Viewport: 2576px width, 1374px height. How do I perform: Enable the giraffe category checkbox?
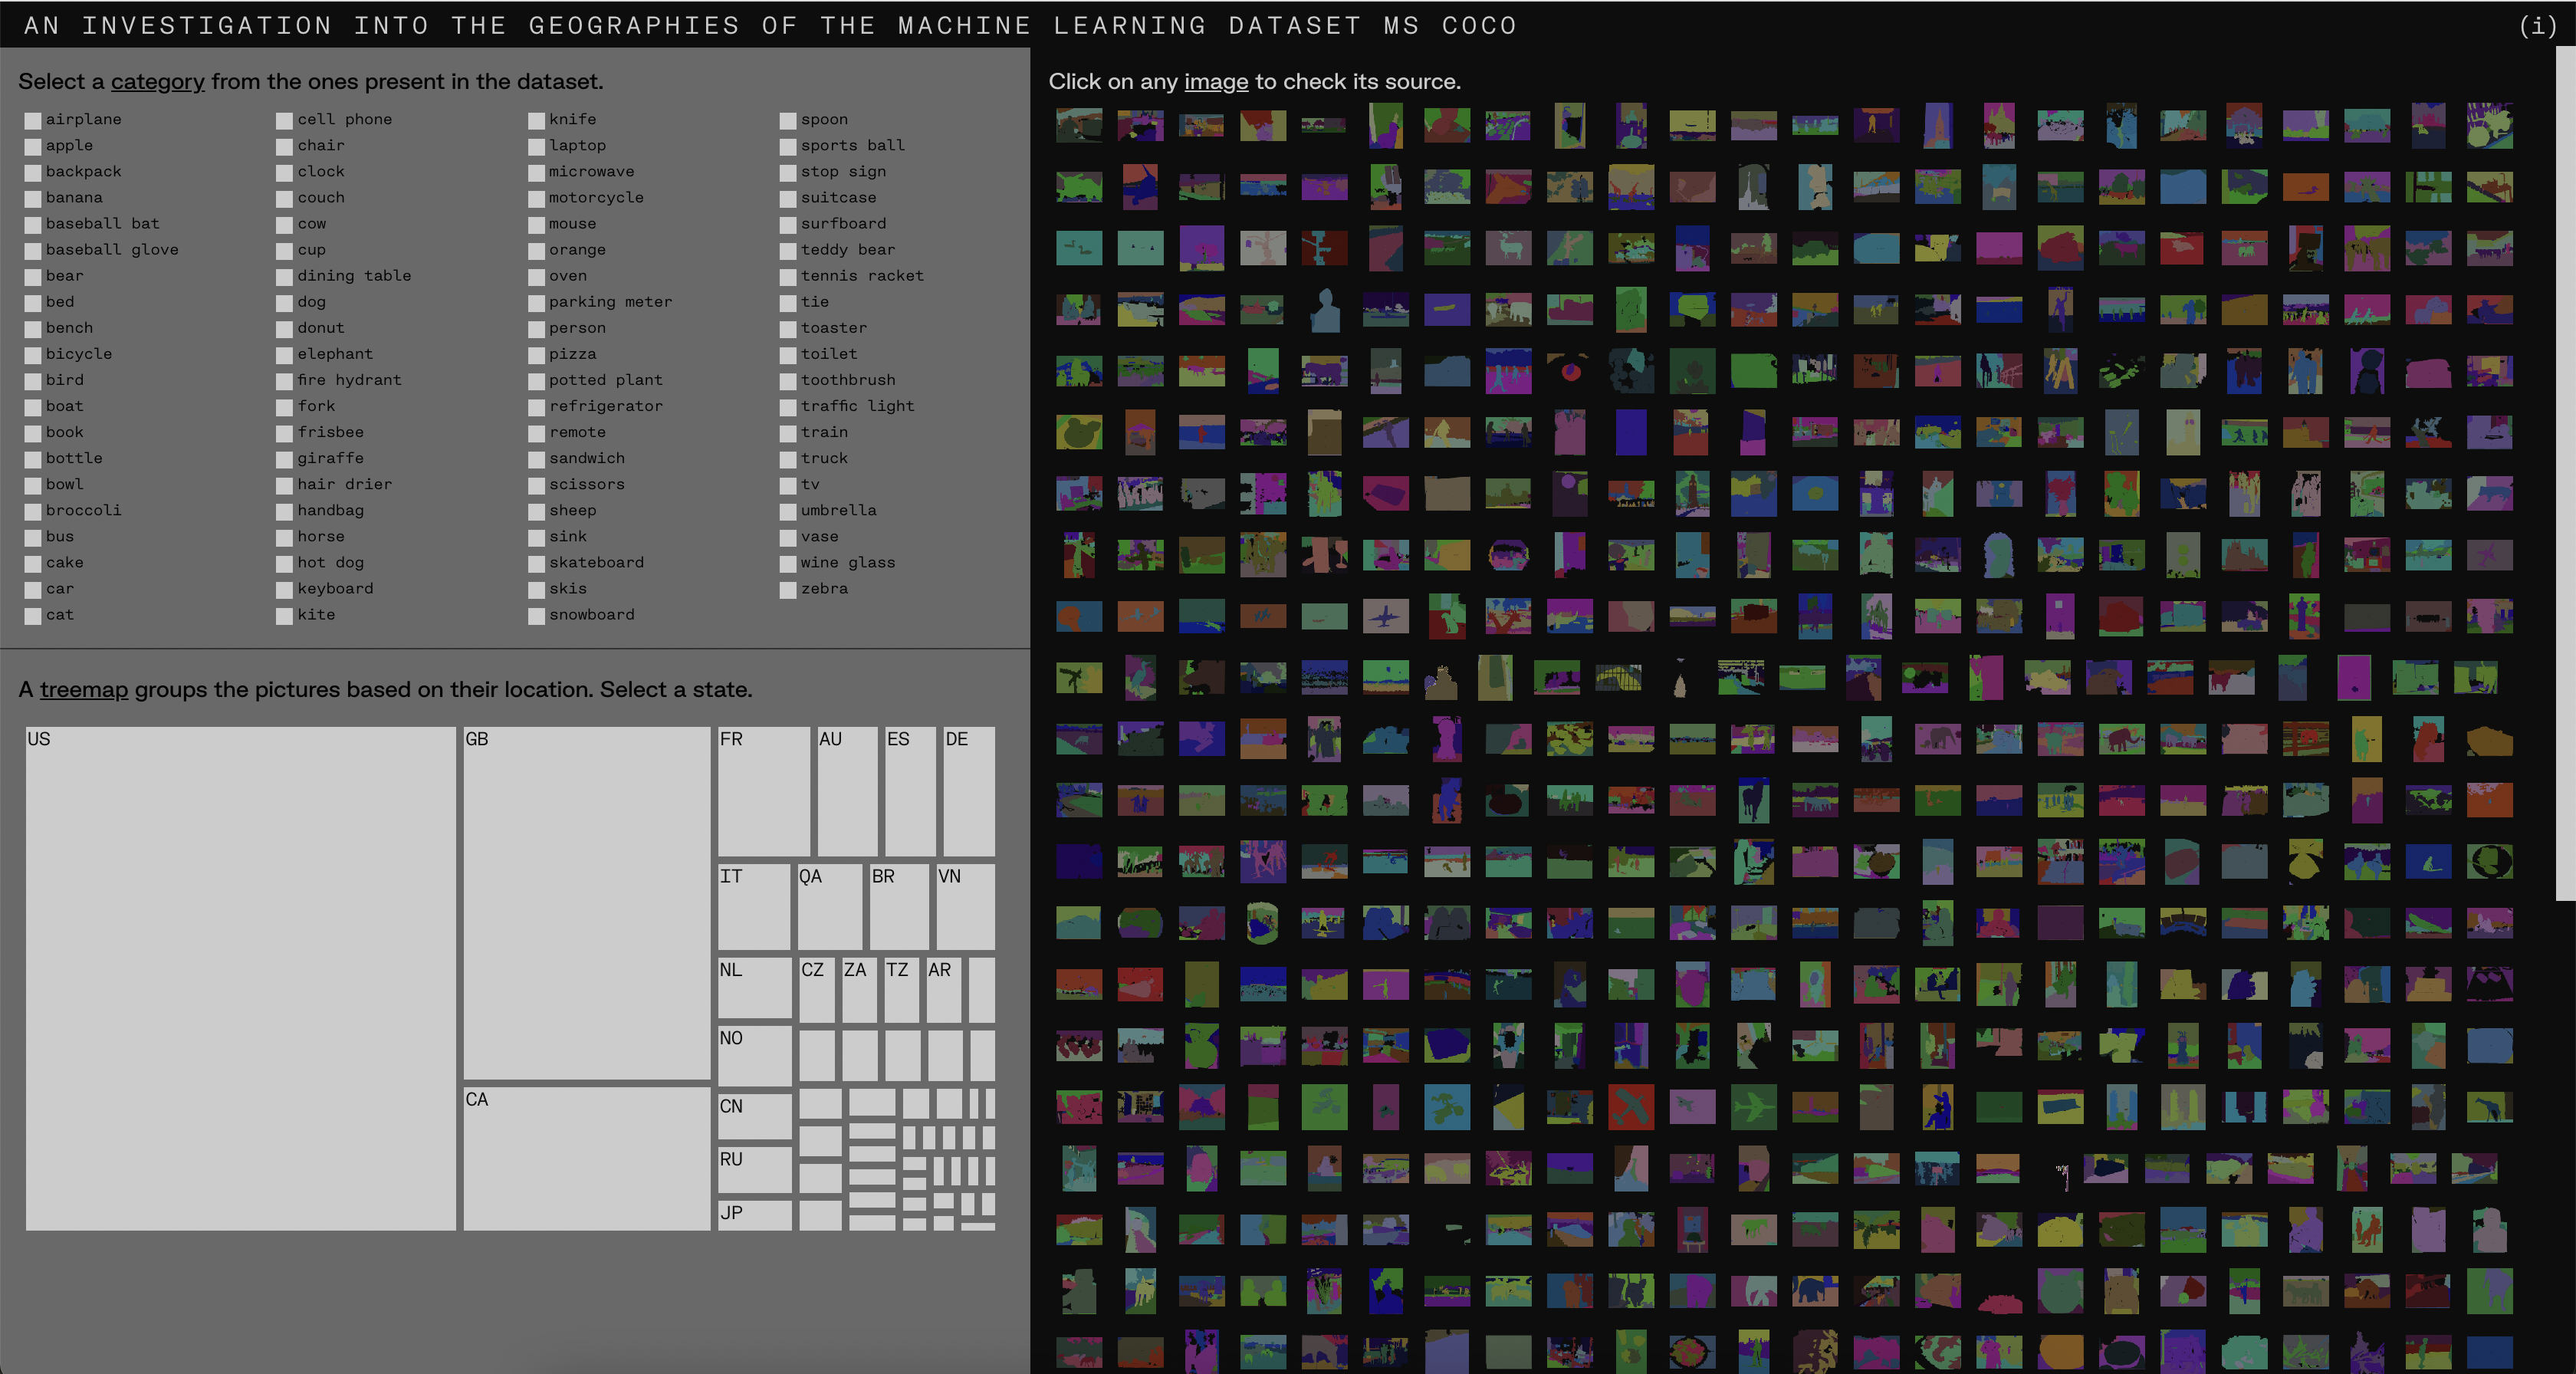click(x=285, y=459)
